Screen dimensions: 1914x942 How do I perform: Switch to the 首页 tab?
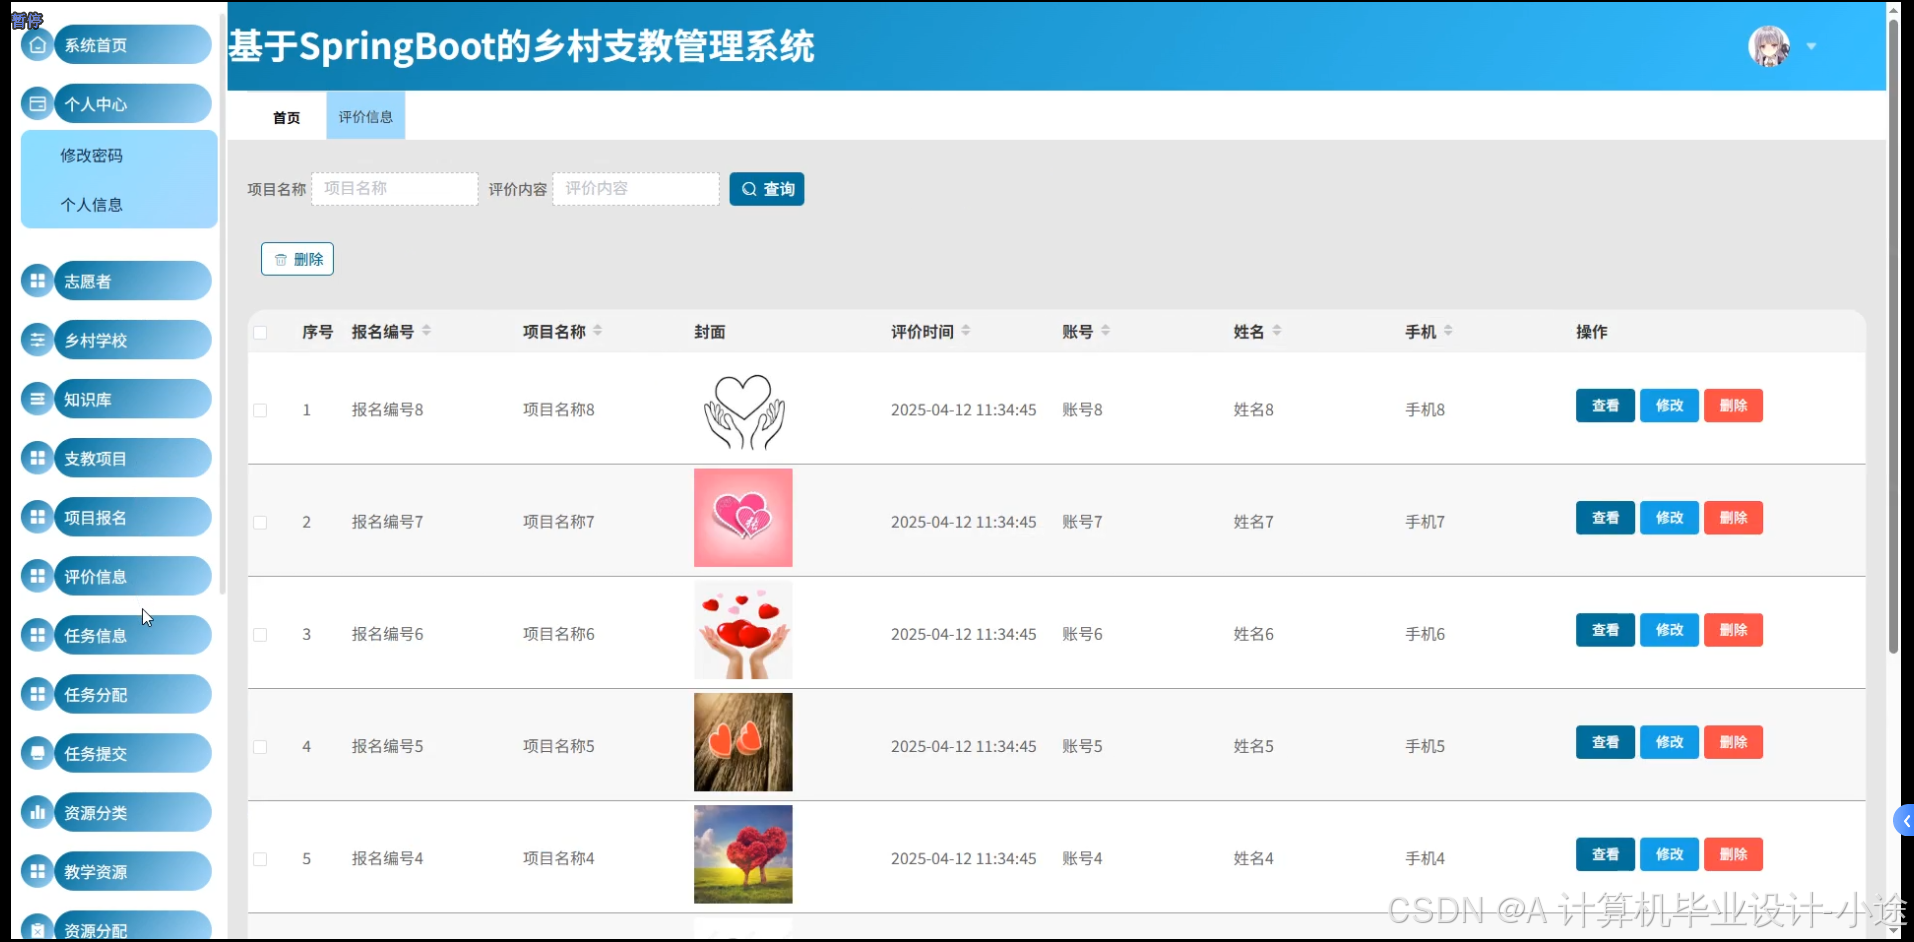tap(287, 117)
